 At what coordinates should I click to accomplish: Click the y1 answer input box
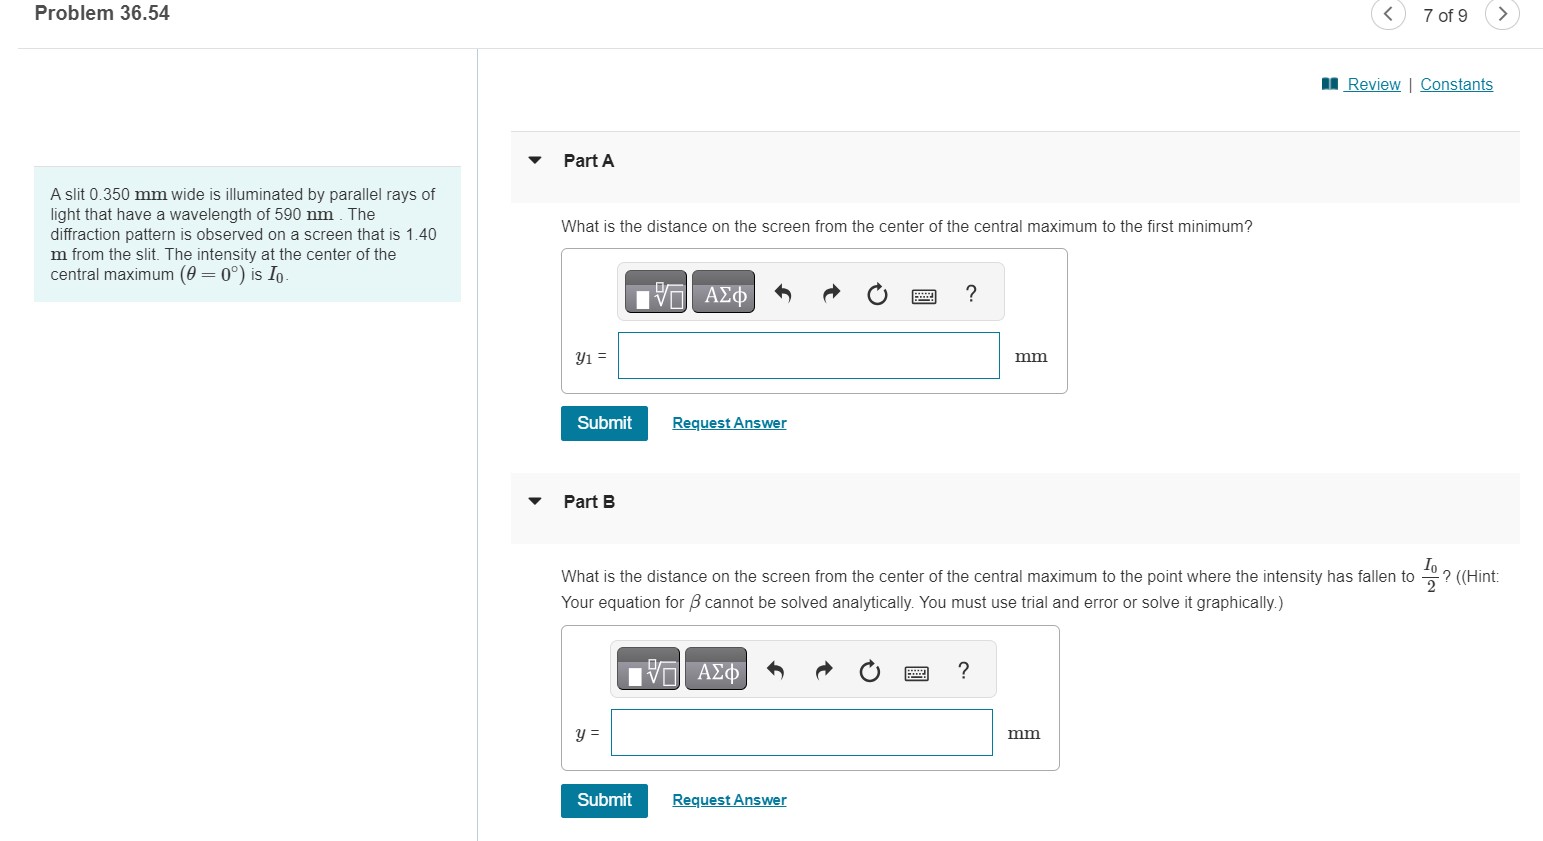[809, 356]
